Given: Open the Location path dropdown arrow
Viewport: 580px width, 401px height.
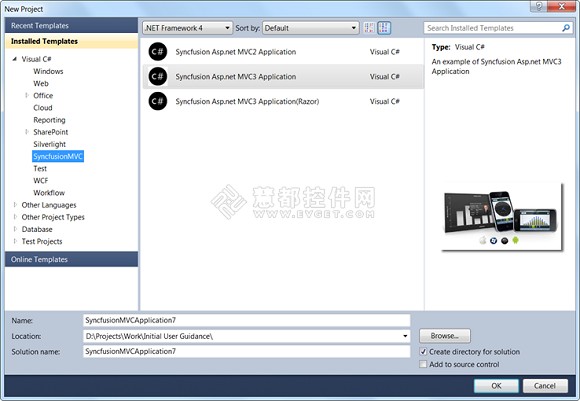Looking at the screenshot, I should pos(405,336).
